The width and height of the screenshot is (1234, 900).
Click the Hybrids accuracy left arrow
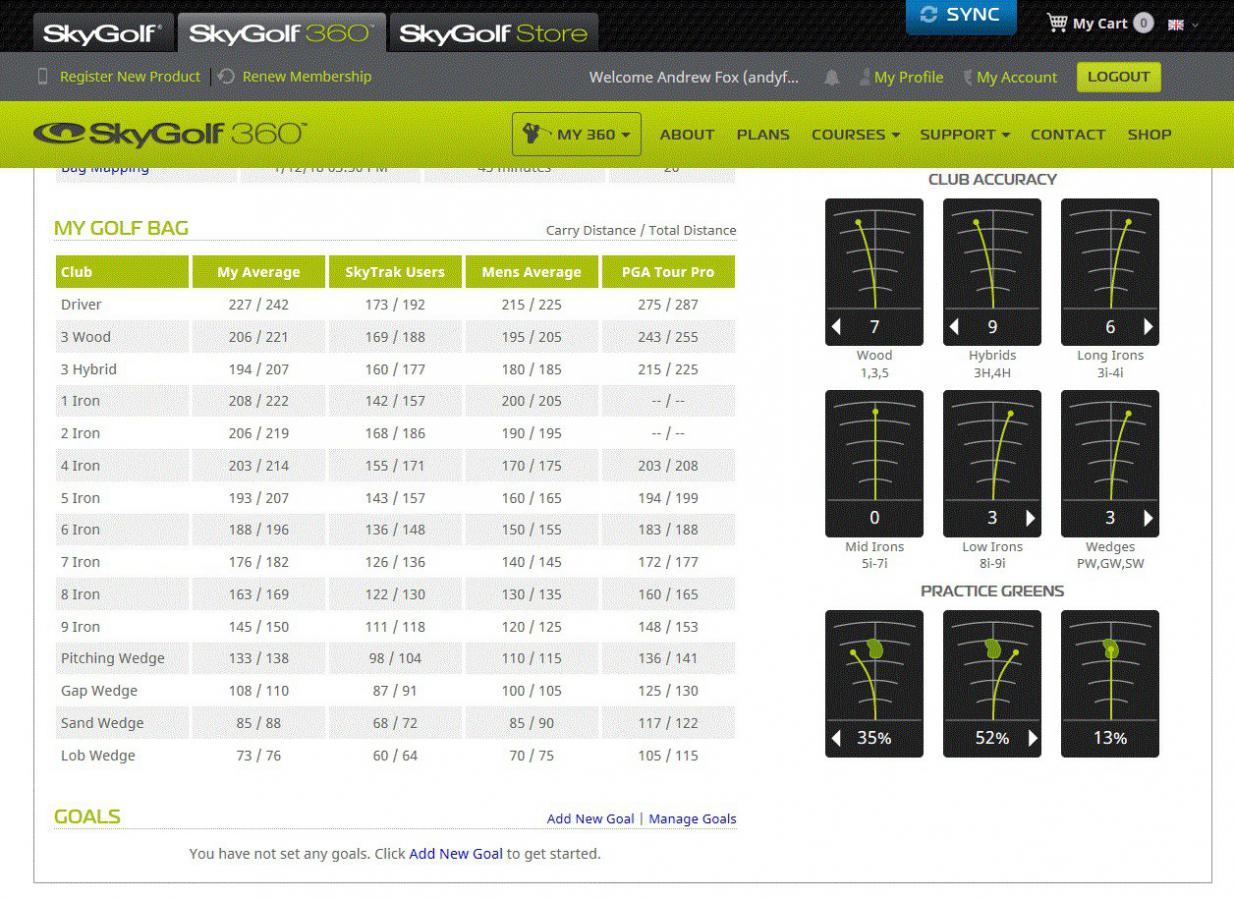[954, 327]
